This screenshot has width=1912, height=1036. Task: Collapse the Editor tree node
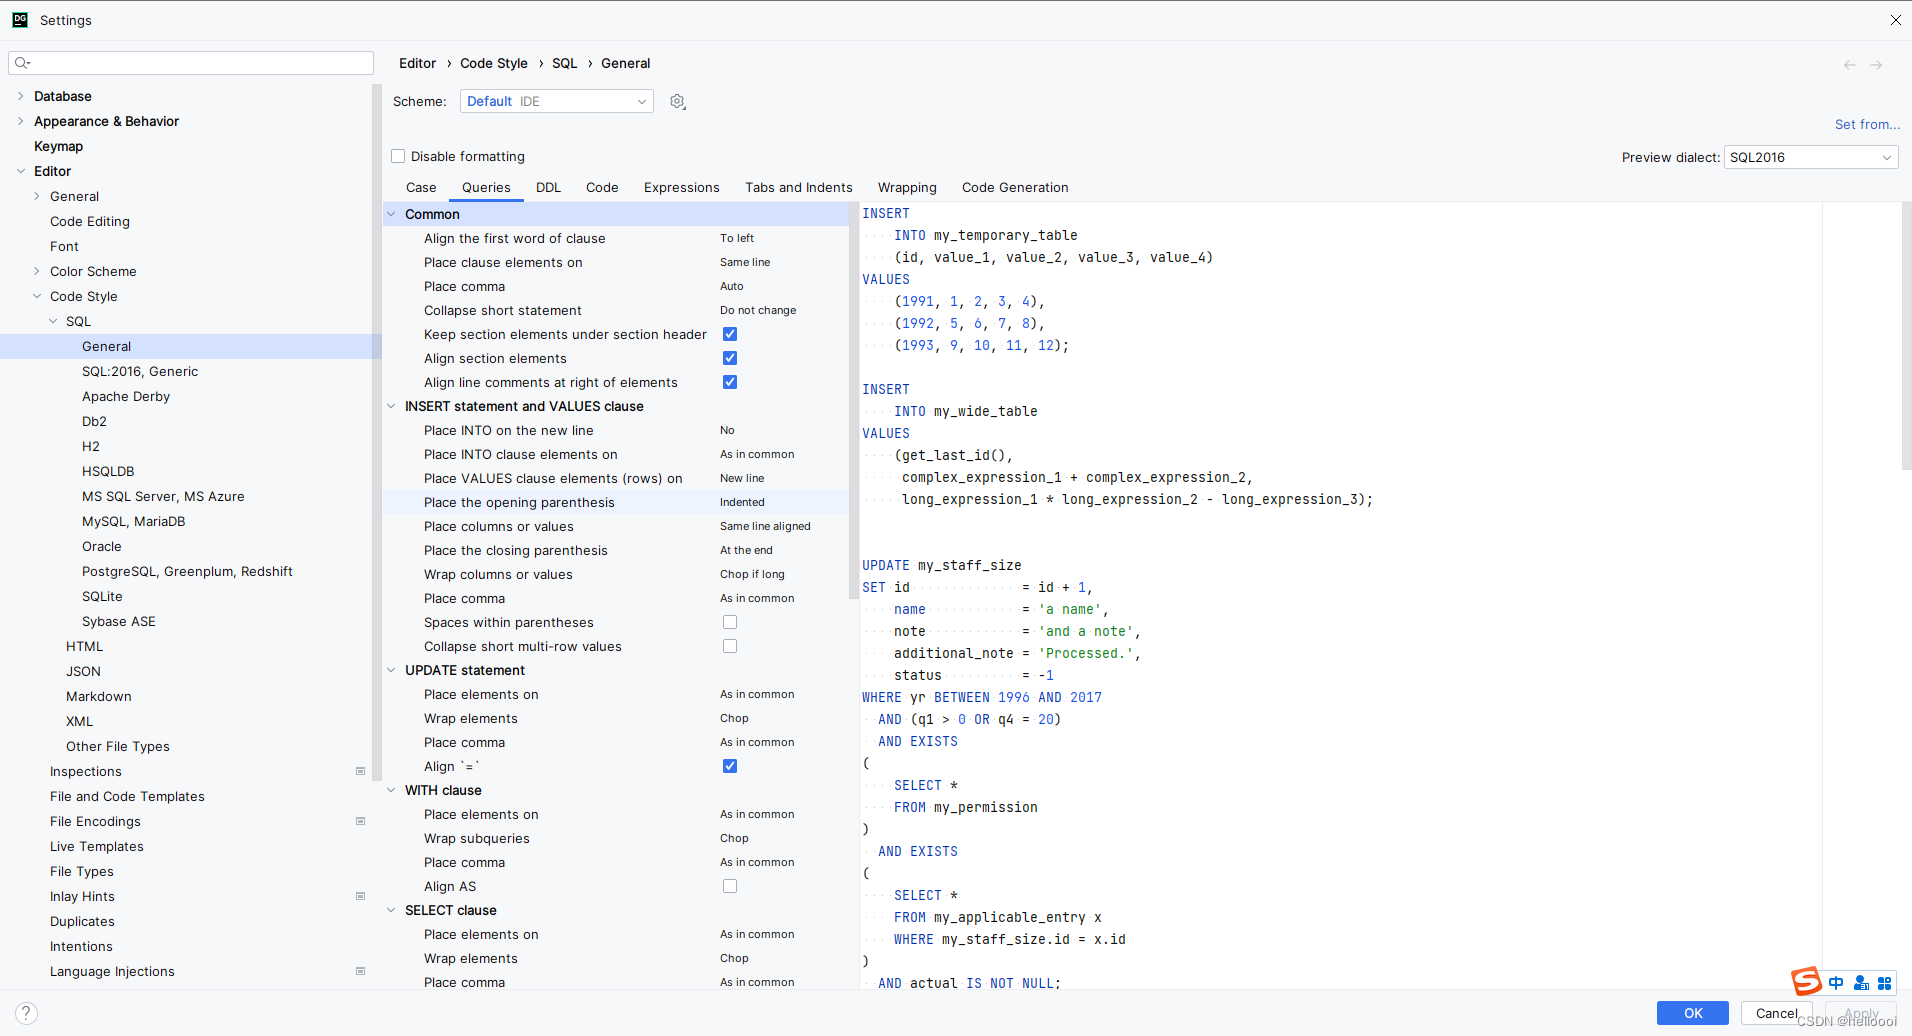(x=21, y=171)
